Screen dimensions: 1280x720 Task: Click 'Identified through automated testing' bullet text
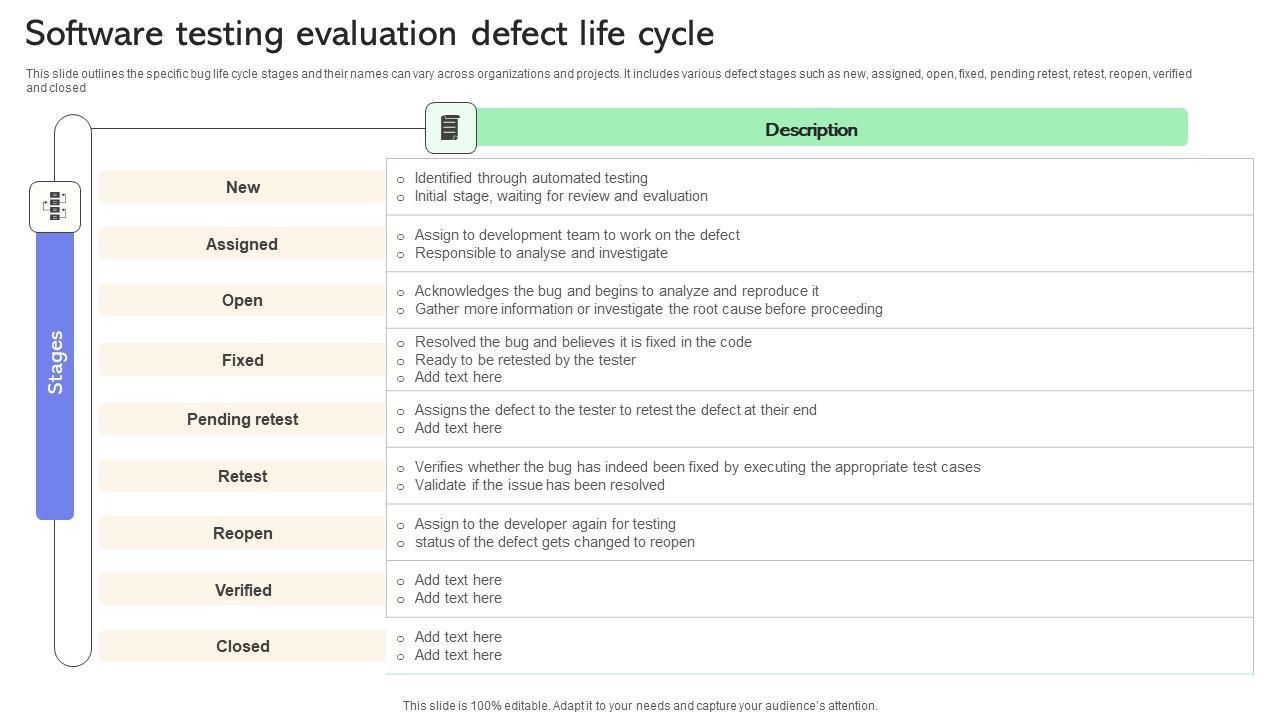tap(531, 178)
